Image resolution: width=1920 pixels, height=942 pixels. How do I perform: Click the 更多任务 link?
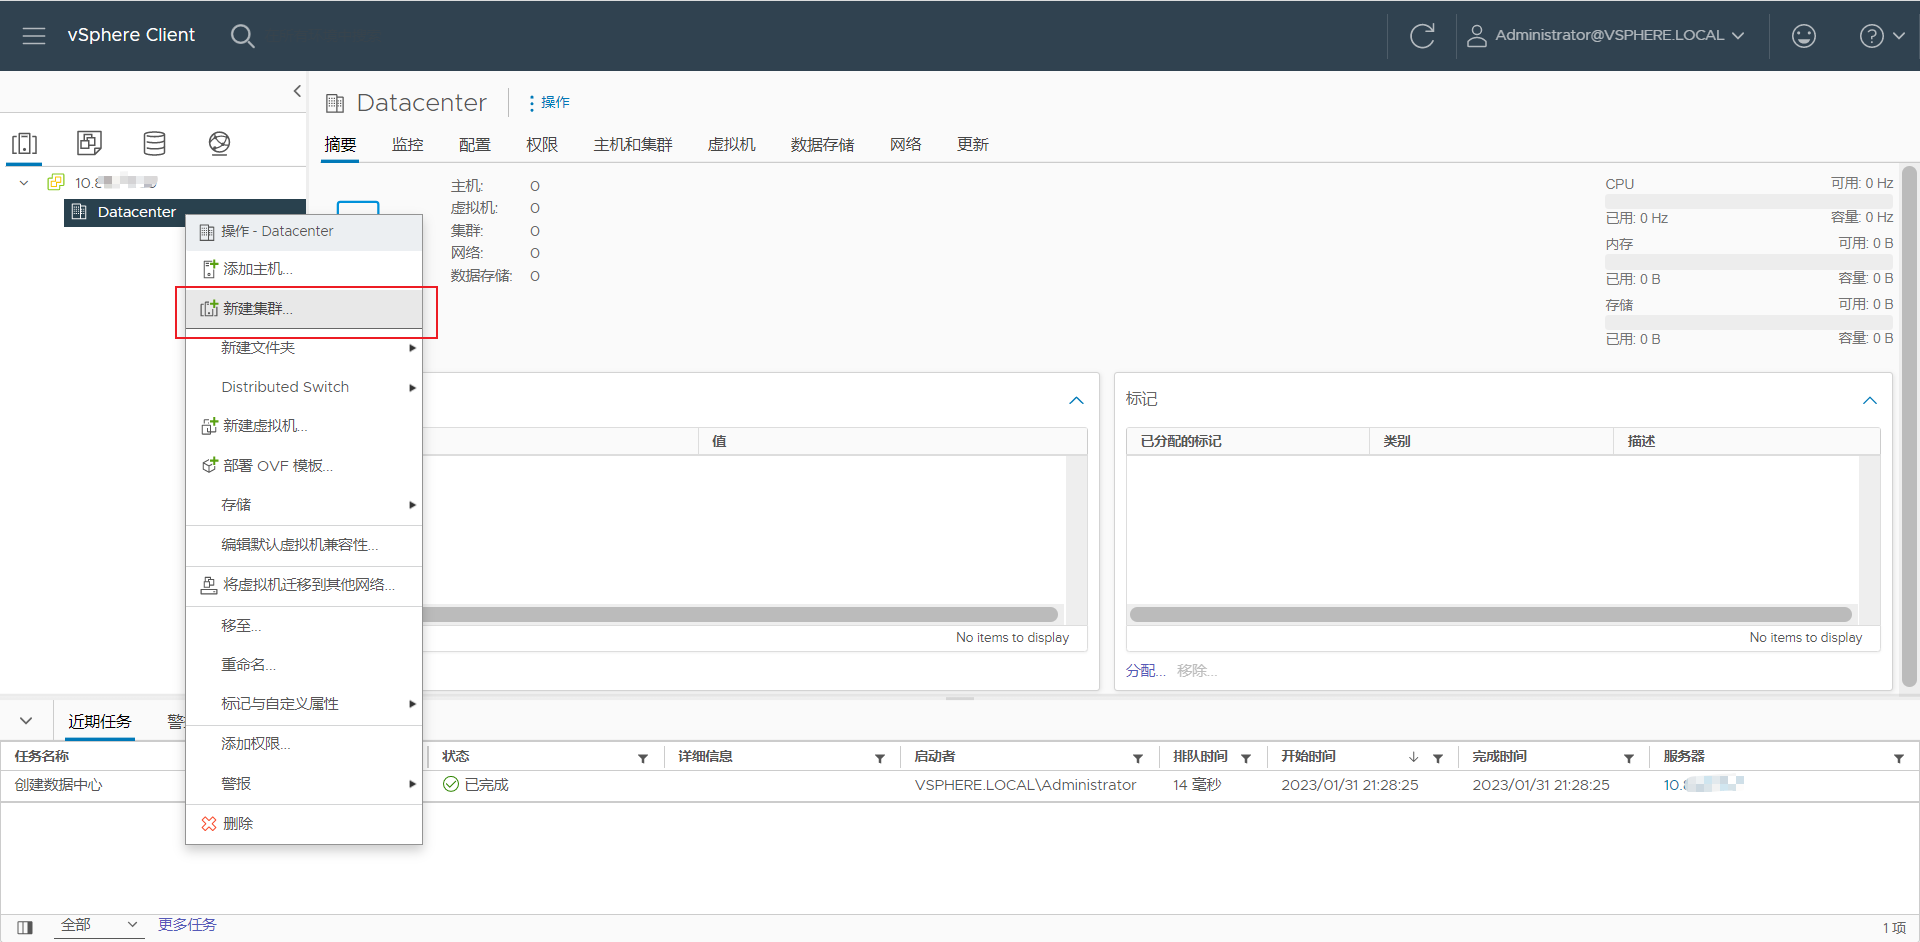click(x=186, y=924)
